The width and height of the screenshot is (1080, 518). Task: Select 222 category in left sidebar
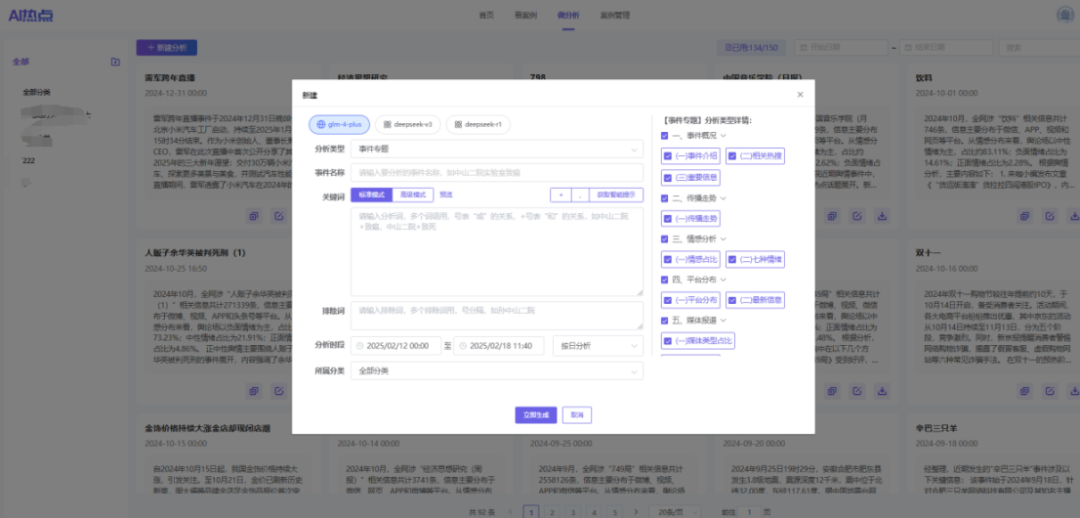(x=29, y=160)
